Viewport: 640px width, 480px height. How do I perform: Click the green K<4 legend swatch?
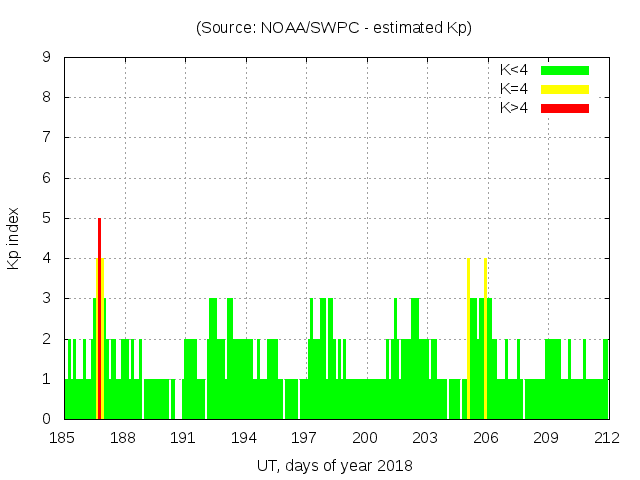pos(565,70)
